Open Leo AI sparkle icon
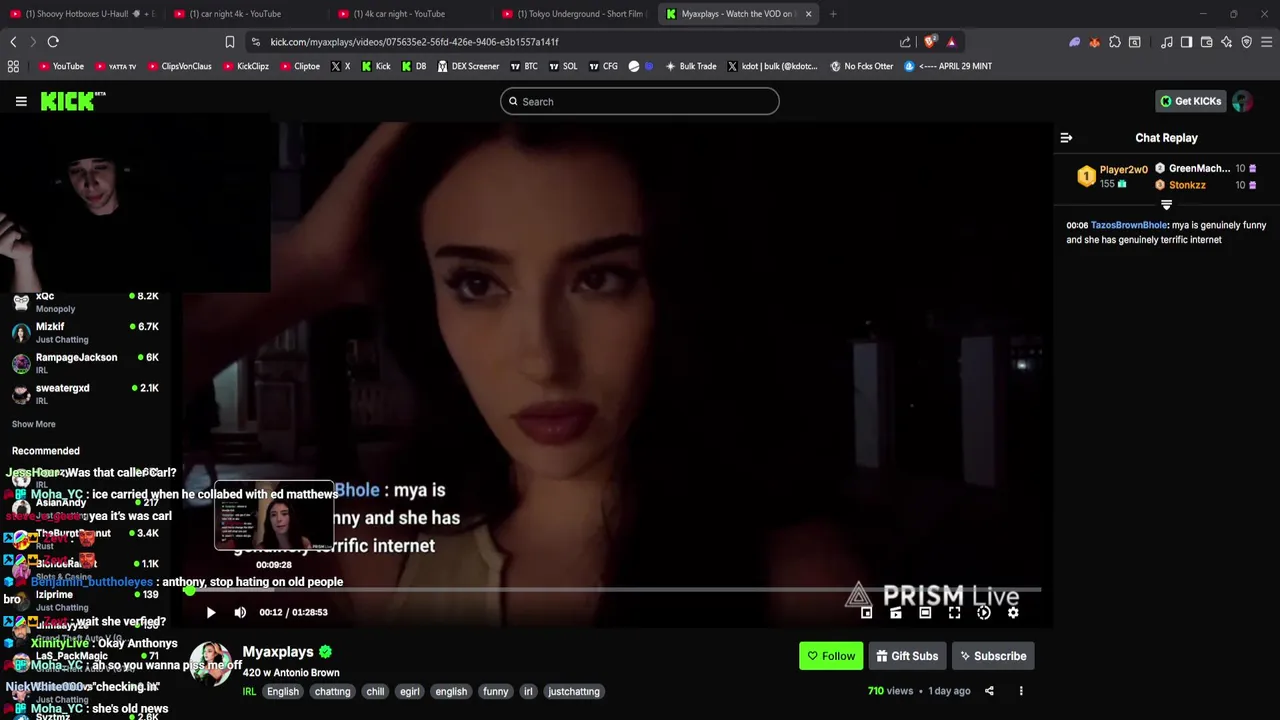Screen dimensions: 1280x720 click(1226, 42)
